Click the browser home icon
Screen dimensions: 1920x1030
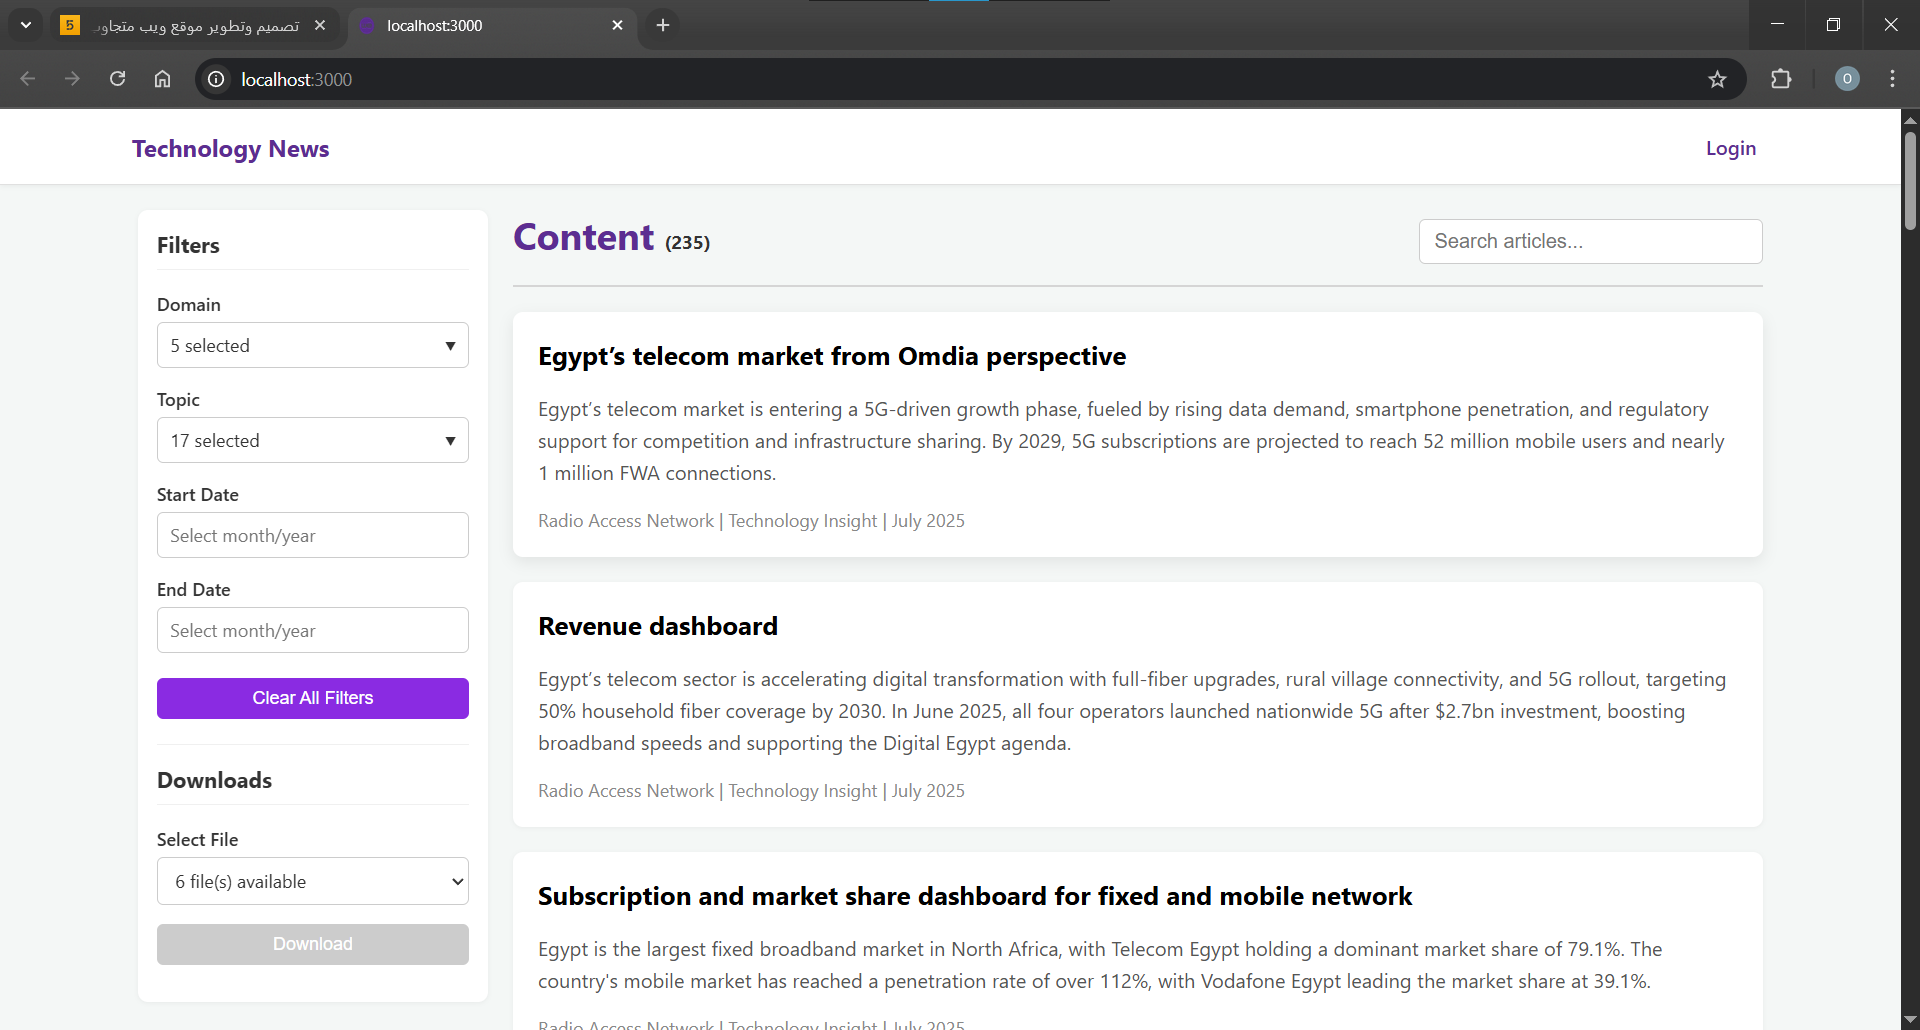click(x=162, y=79)
